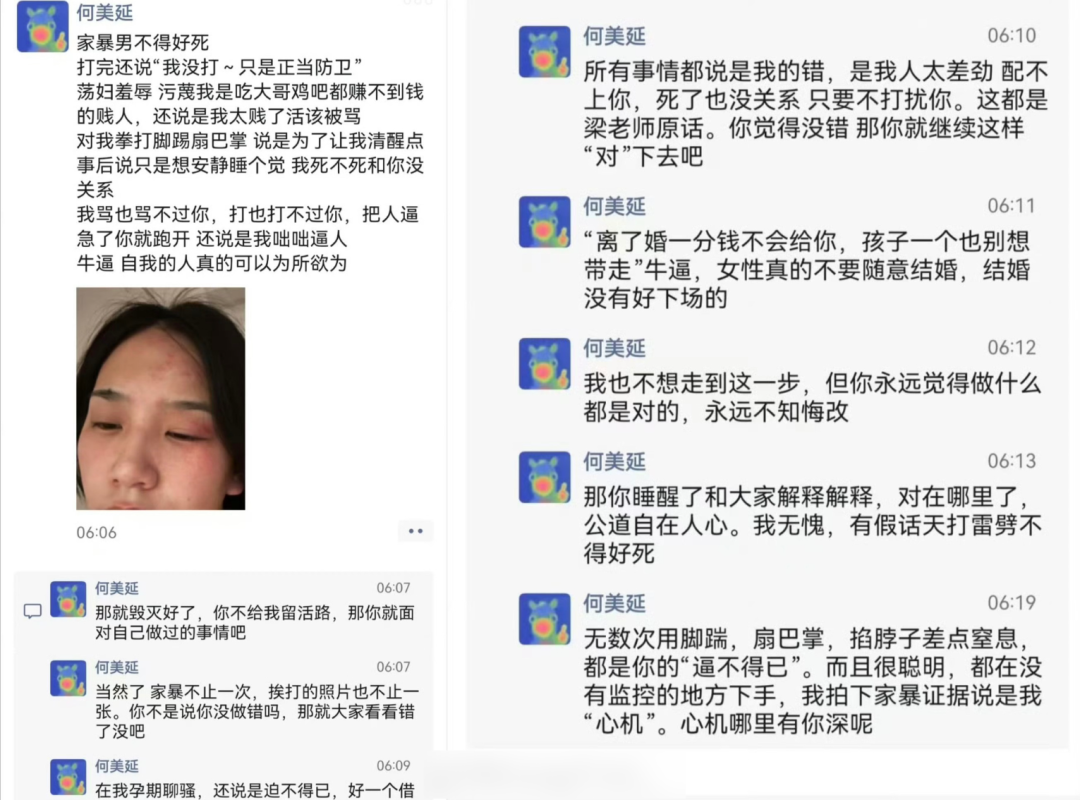Open the 何美延 name on the 06:09 reply
Image resolution: width=1080 pixels, height=800 pixels.
[116, 766]
